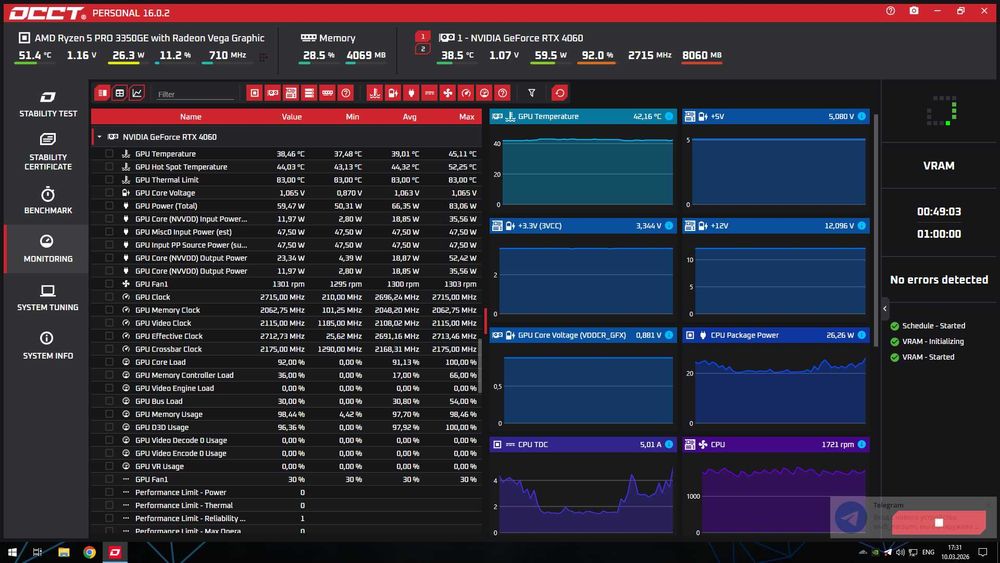Screen dimensions: 1000x563
Task: Select the GPU Effective Clock row
Action: (286, 336)
